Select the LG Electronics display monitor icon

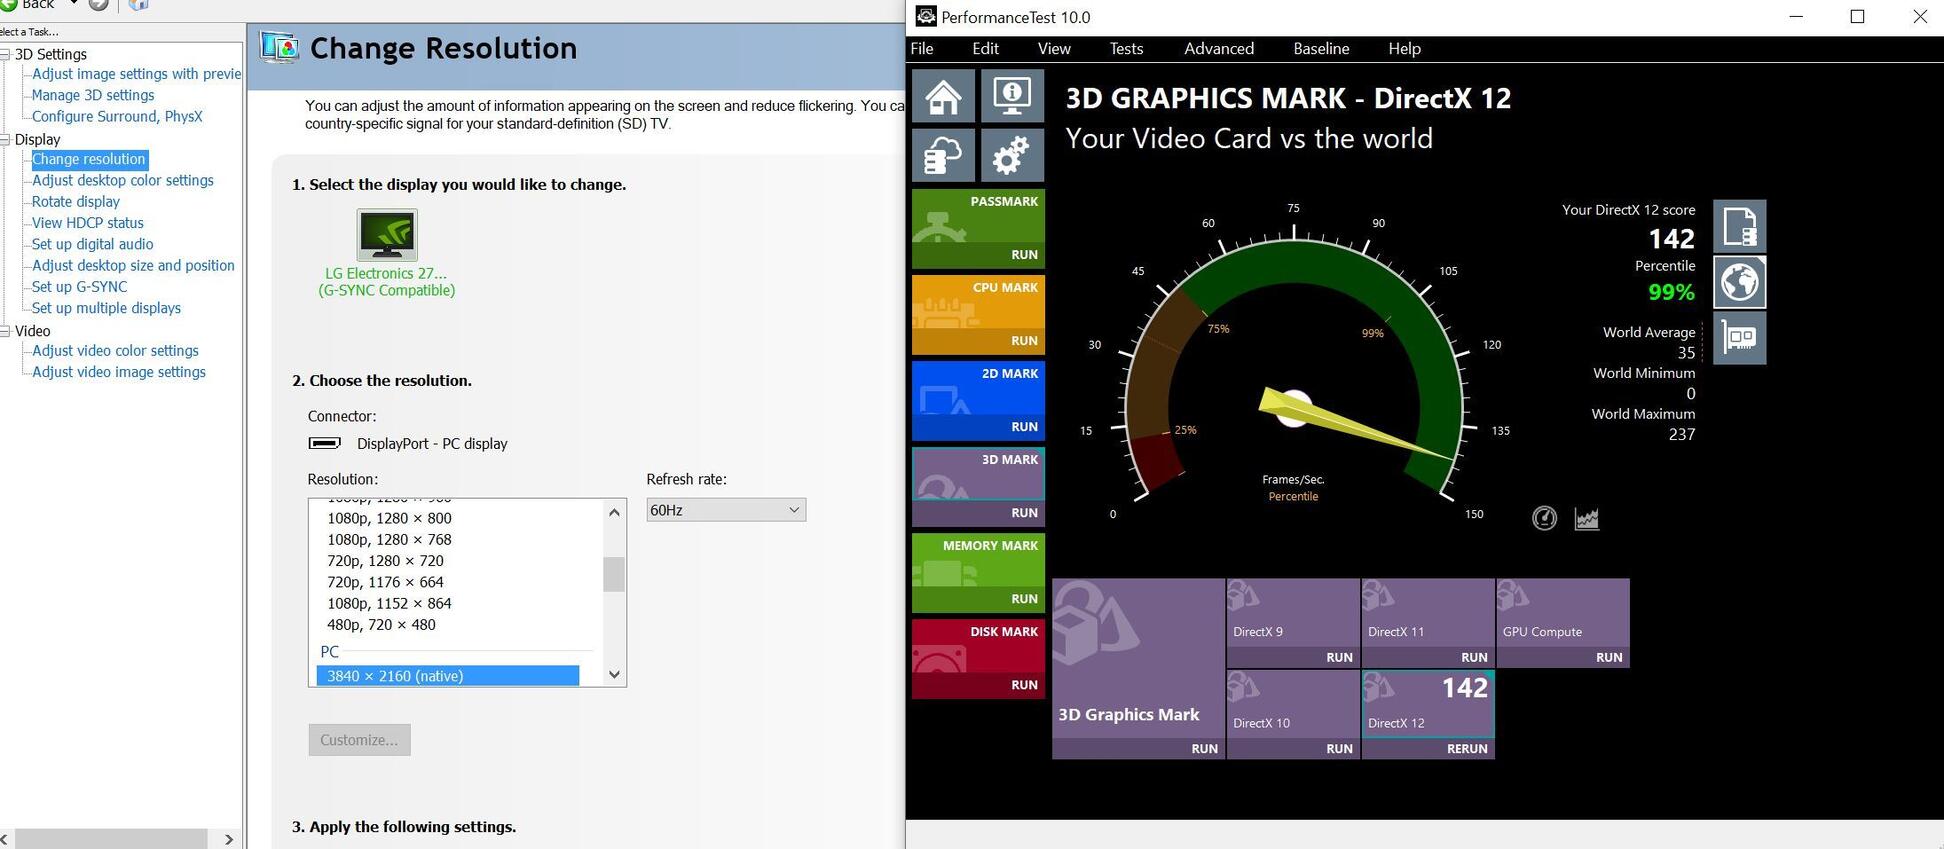click(x=387, y=235)
